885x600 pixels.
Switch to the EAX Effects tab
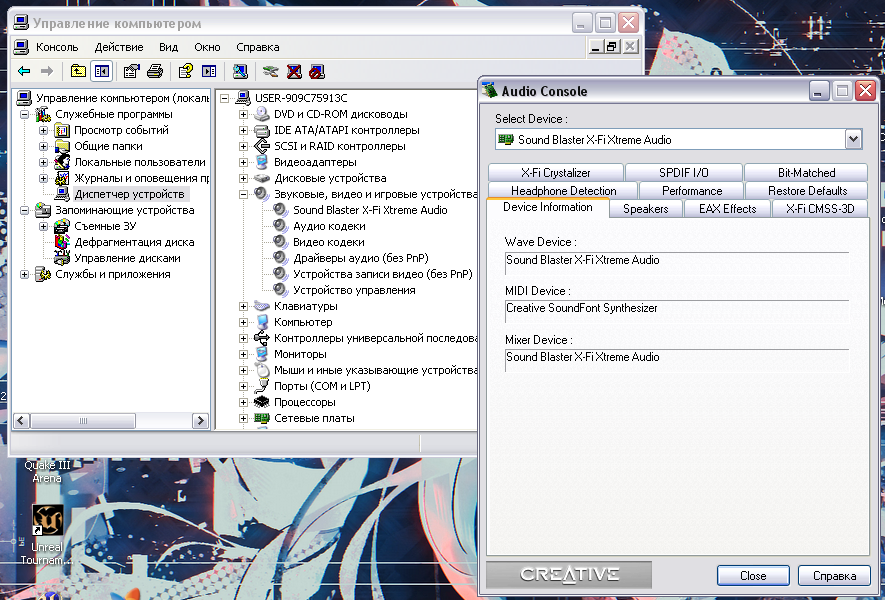point(727,209)
